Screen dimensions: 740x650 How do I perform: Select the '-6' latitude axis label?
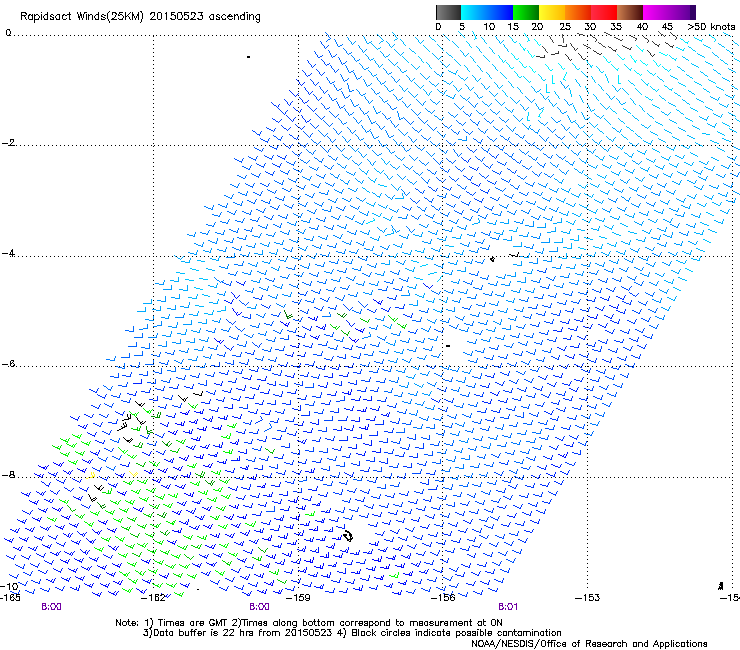coord(8,363)
